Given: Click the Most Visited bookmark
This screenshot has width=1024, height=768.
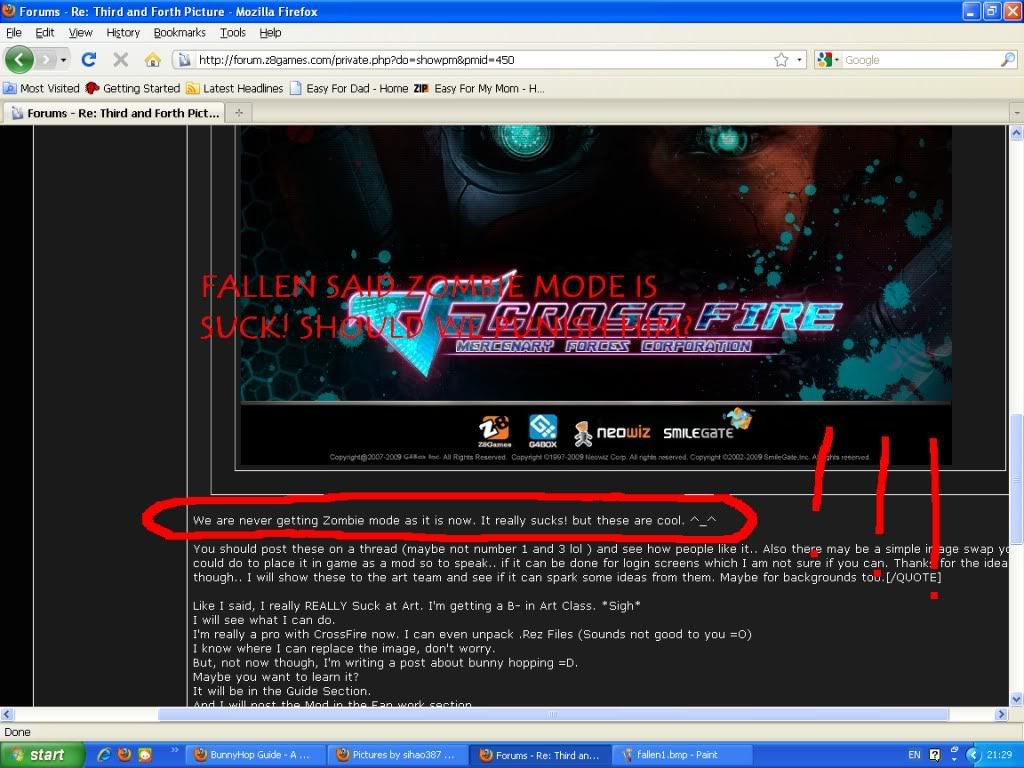Looking at the screenshot, I should (42, 88).
